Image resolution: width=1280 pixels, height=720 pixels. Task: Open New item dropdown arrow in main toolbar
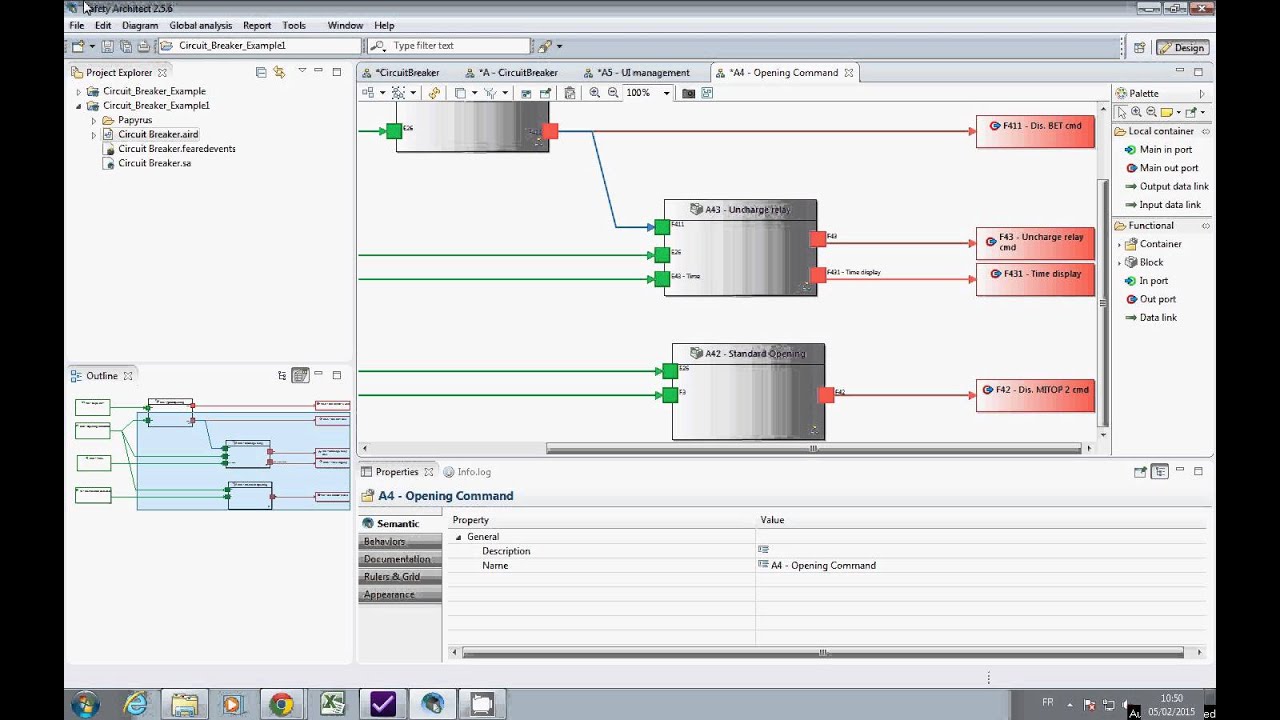coord(92,46)
